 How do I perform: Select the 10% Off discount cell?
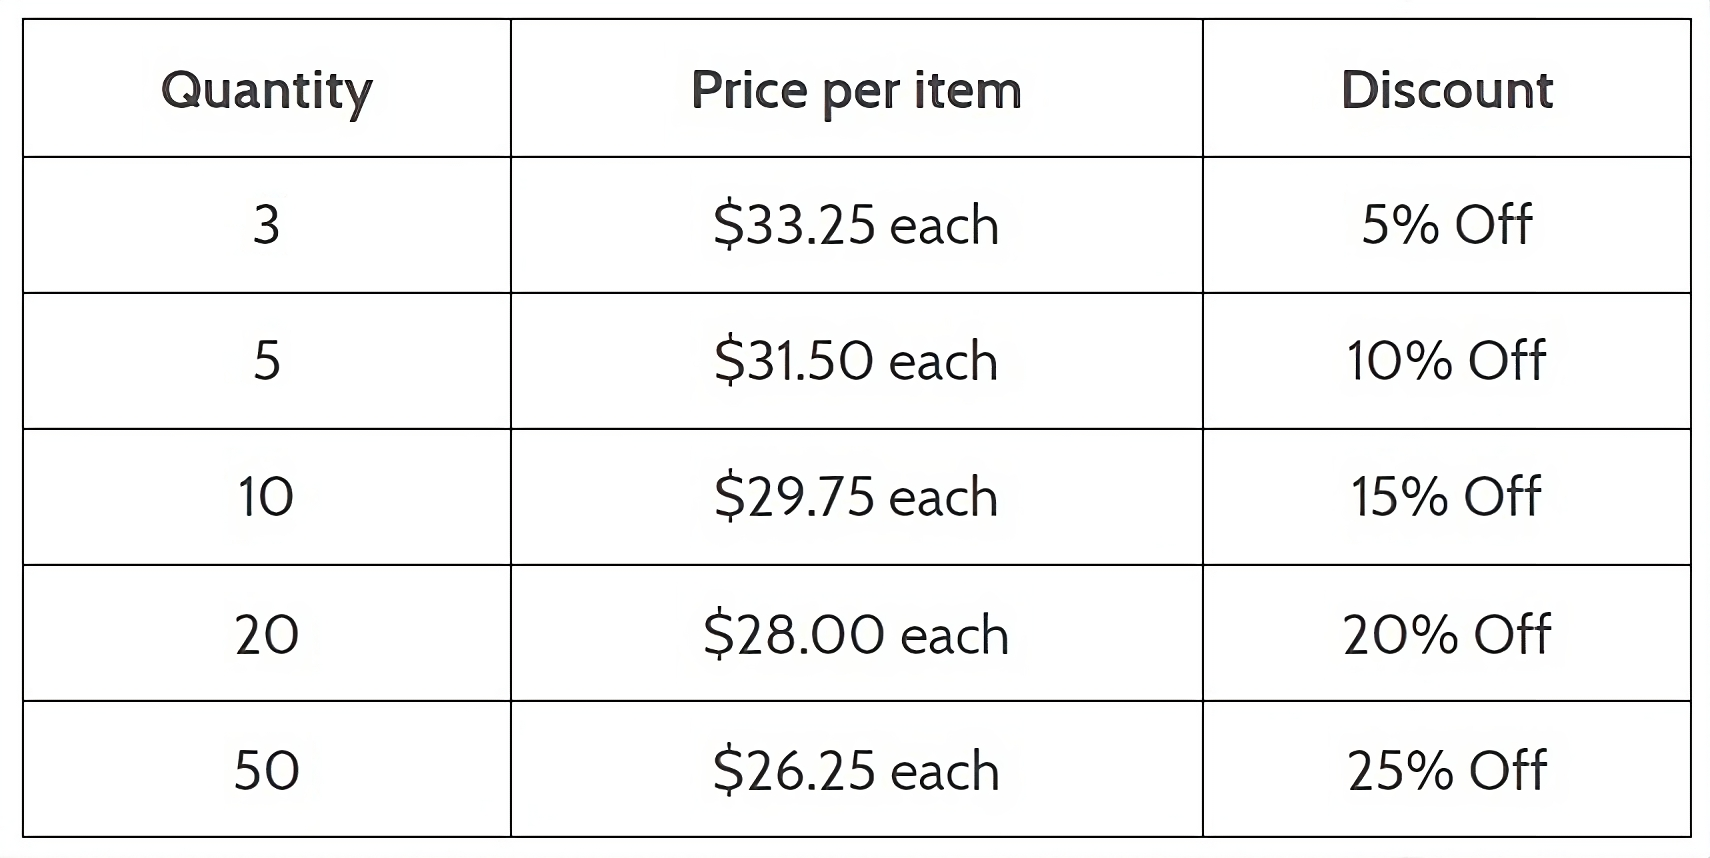click(1446, 361)
